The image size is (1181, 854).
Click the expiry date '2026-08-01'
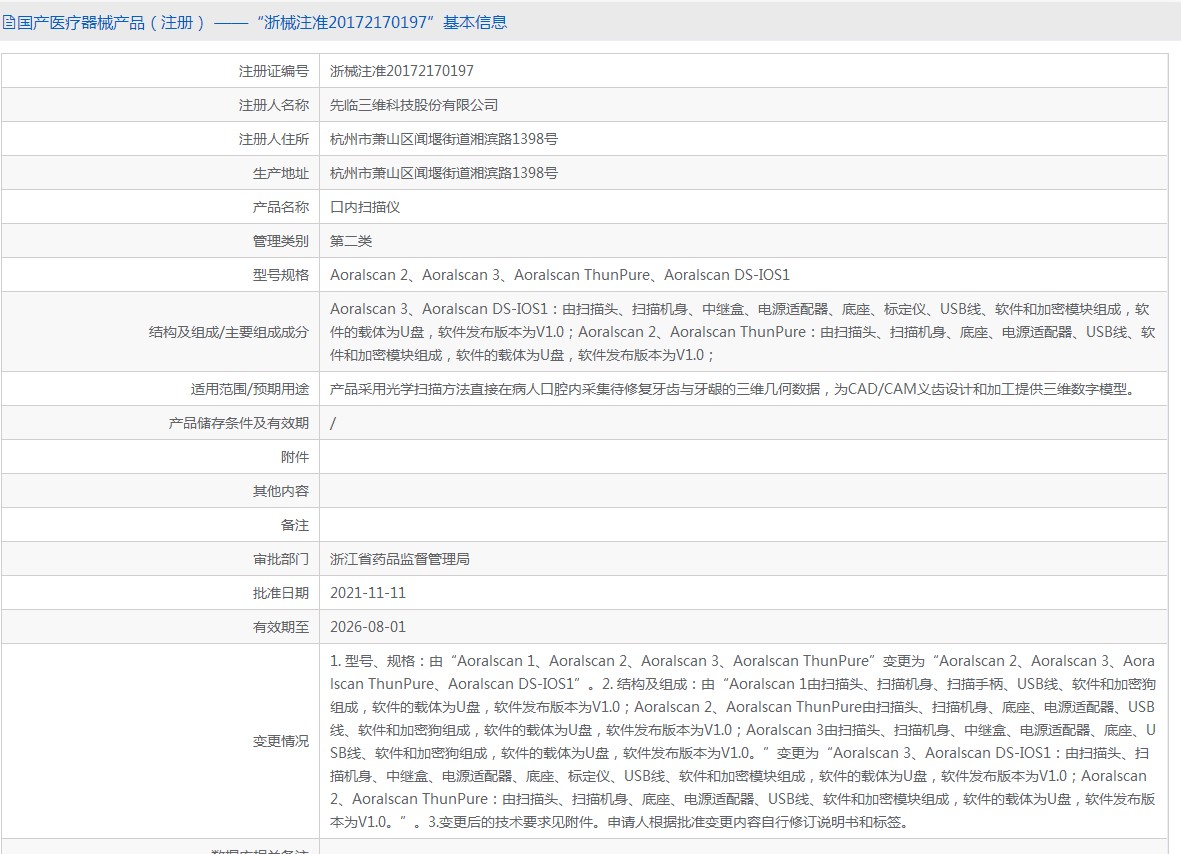[368, 627]
